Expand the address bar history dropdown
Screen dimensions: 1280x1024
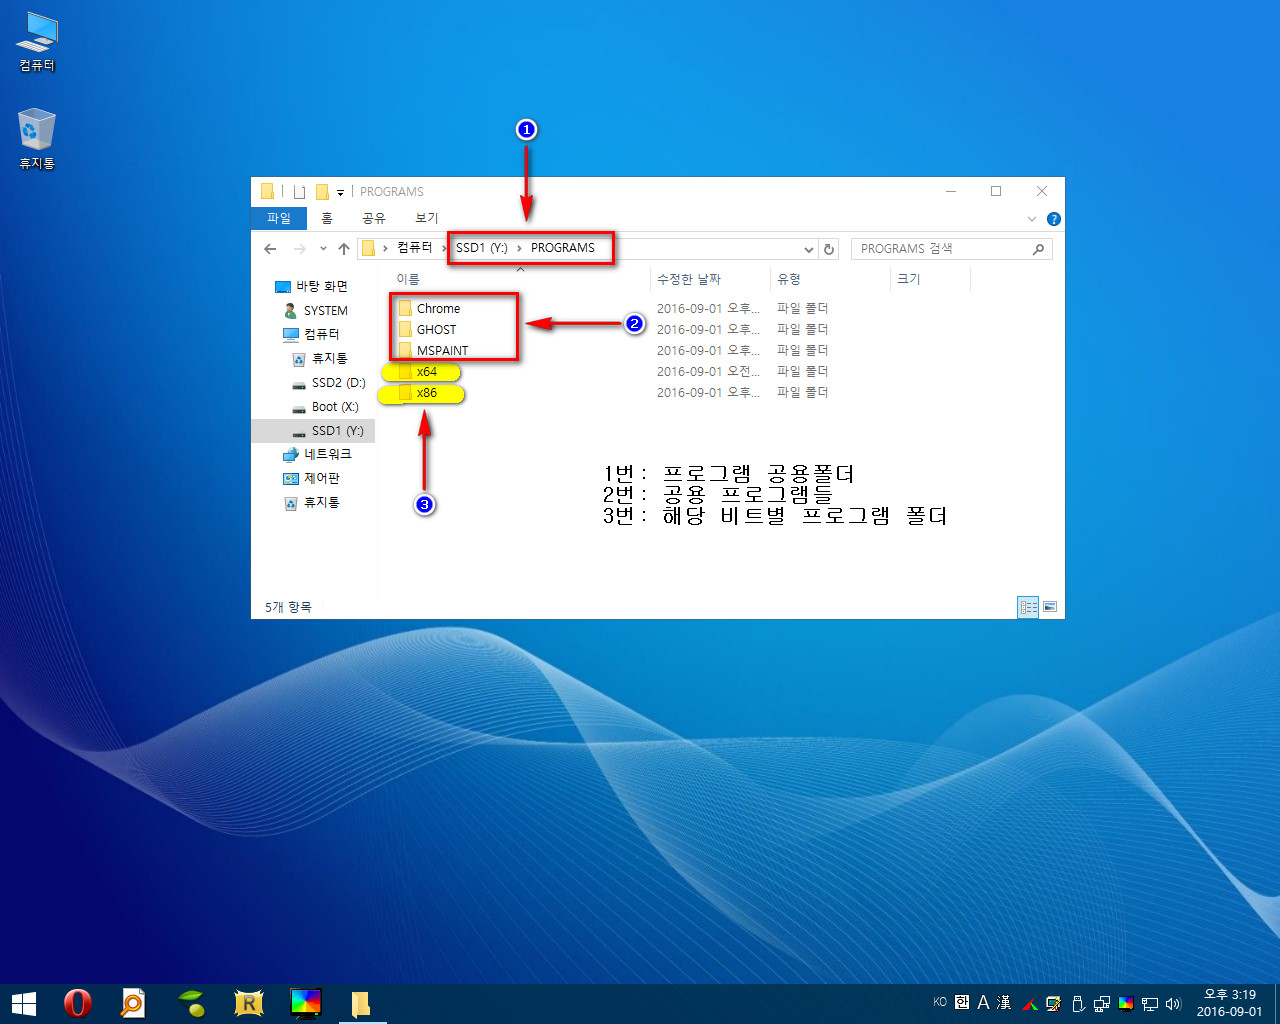(809, 249)
